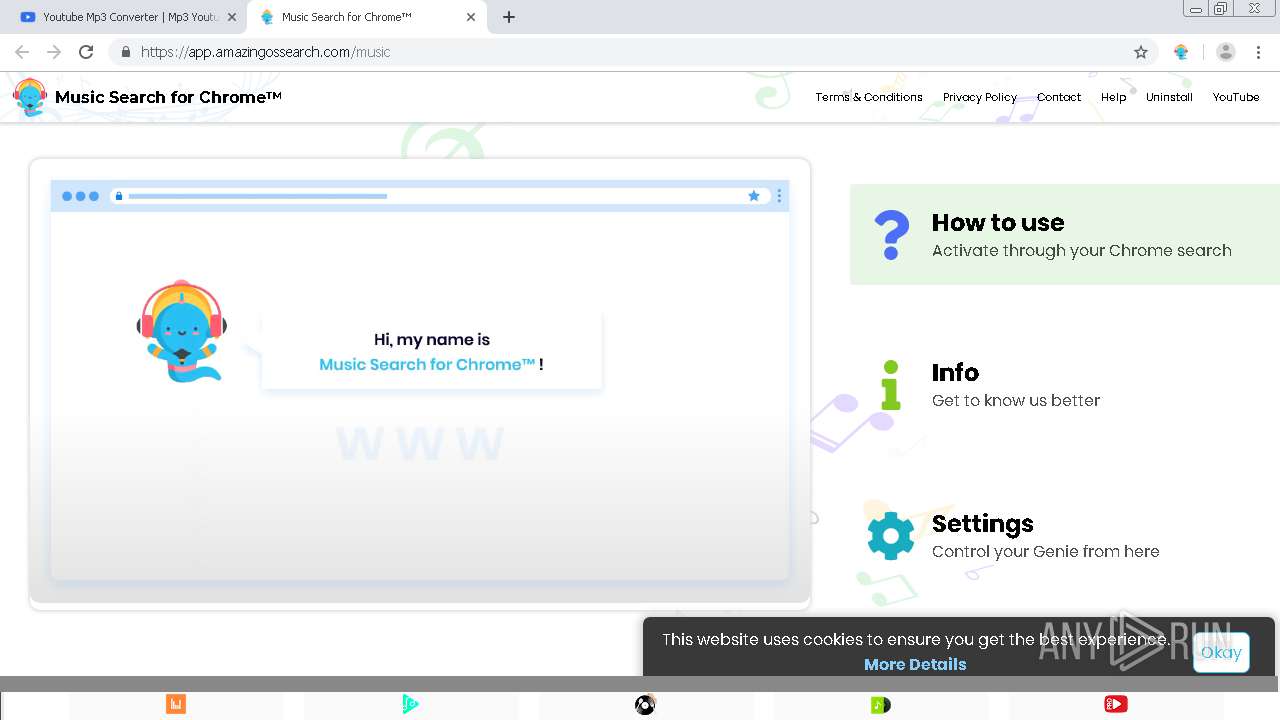The image size is (1280, 720).
Task: Click Get to know us better text
Action: [x=1016, y=401]
